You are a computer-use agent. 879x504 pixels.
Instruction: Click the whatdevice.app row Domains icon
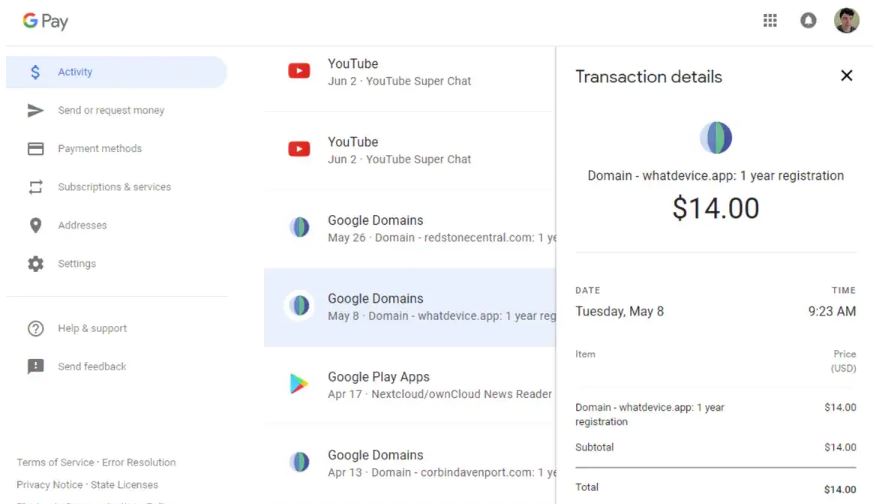pos(299,306)
